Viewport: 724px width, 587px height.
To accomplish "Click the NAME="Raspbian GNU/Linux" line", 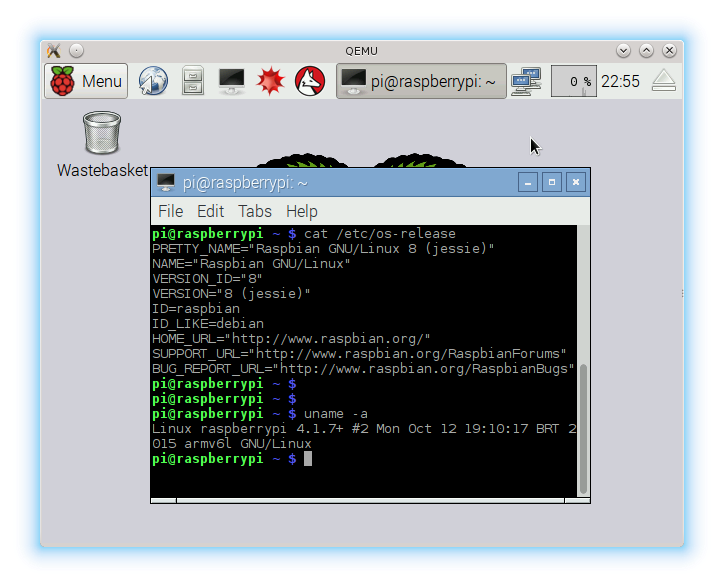I will point(251,264).
